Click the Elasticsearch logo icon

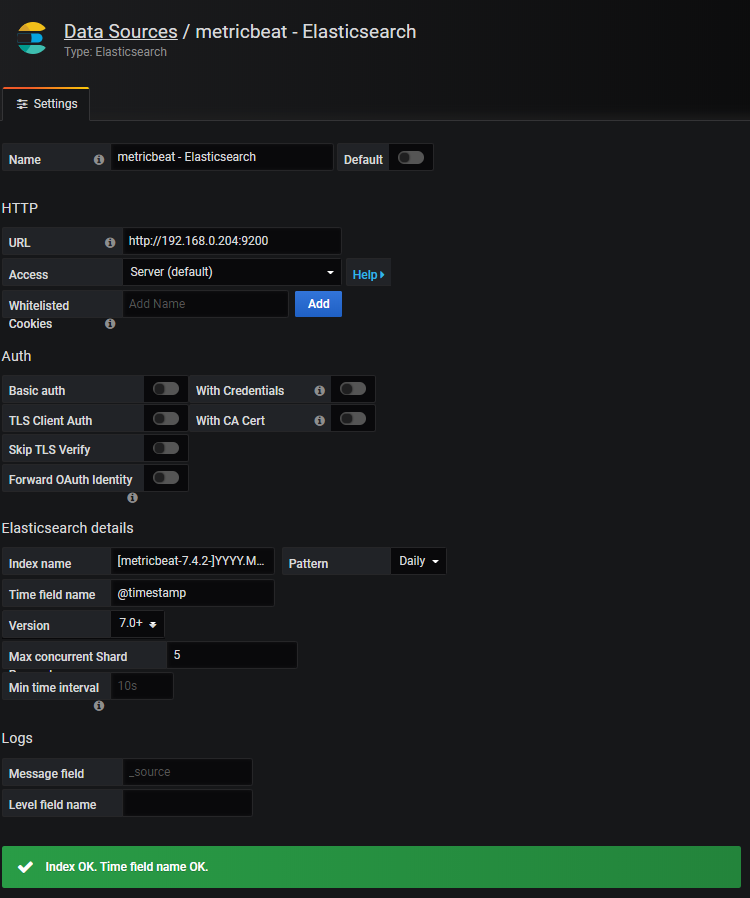coord(31,38)
